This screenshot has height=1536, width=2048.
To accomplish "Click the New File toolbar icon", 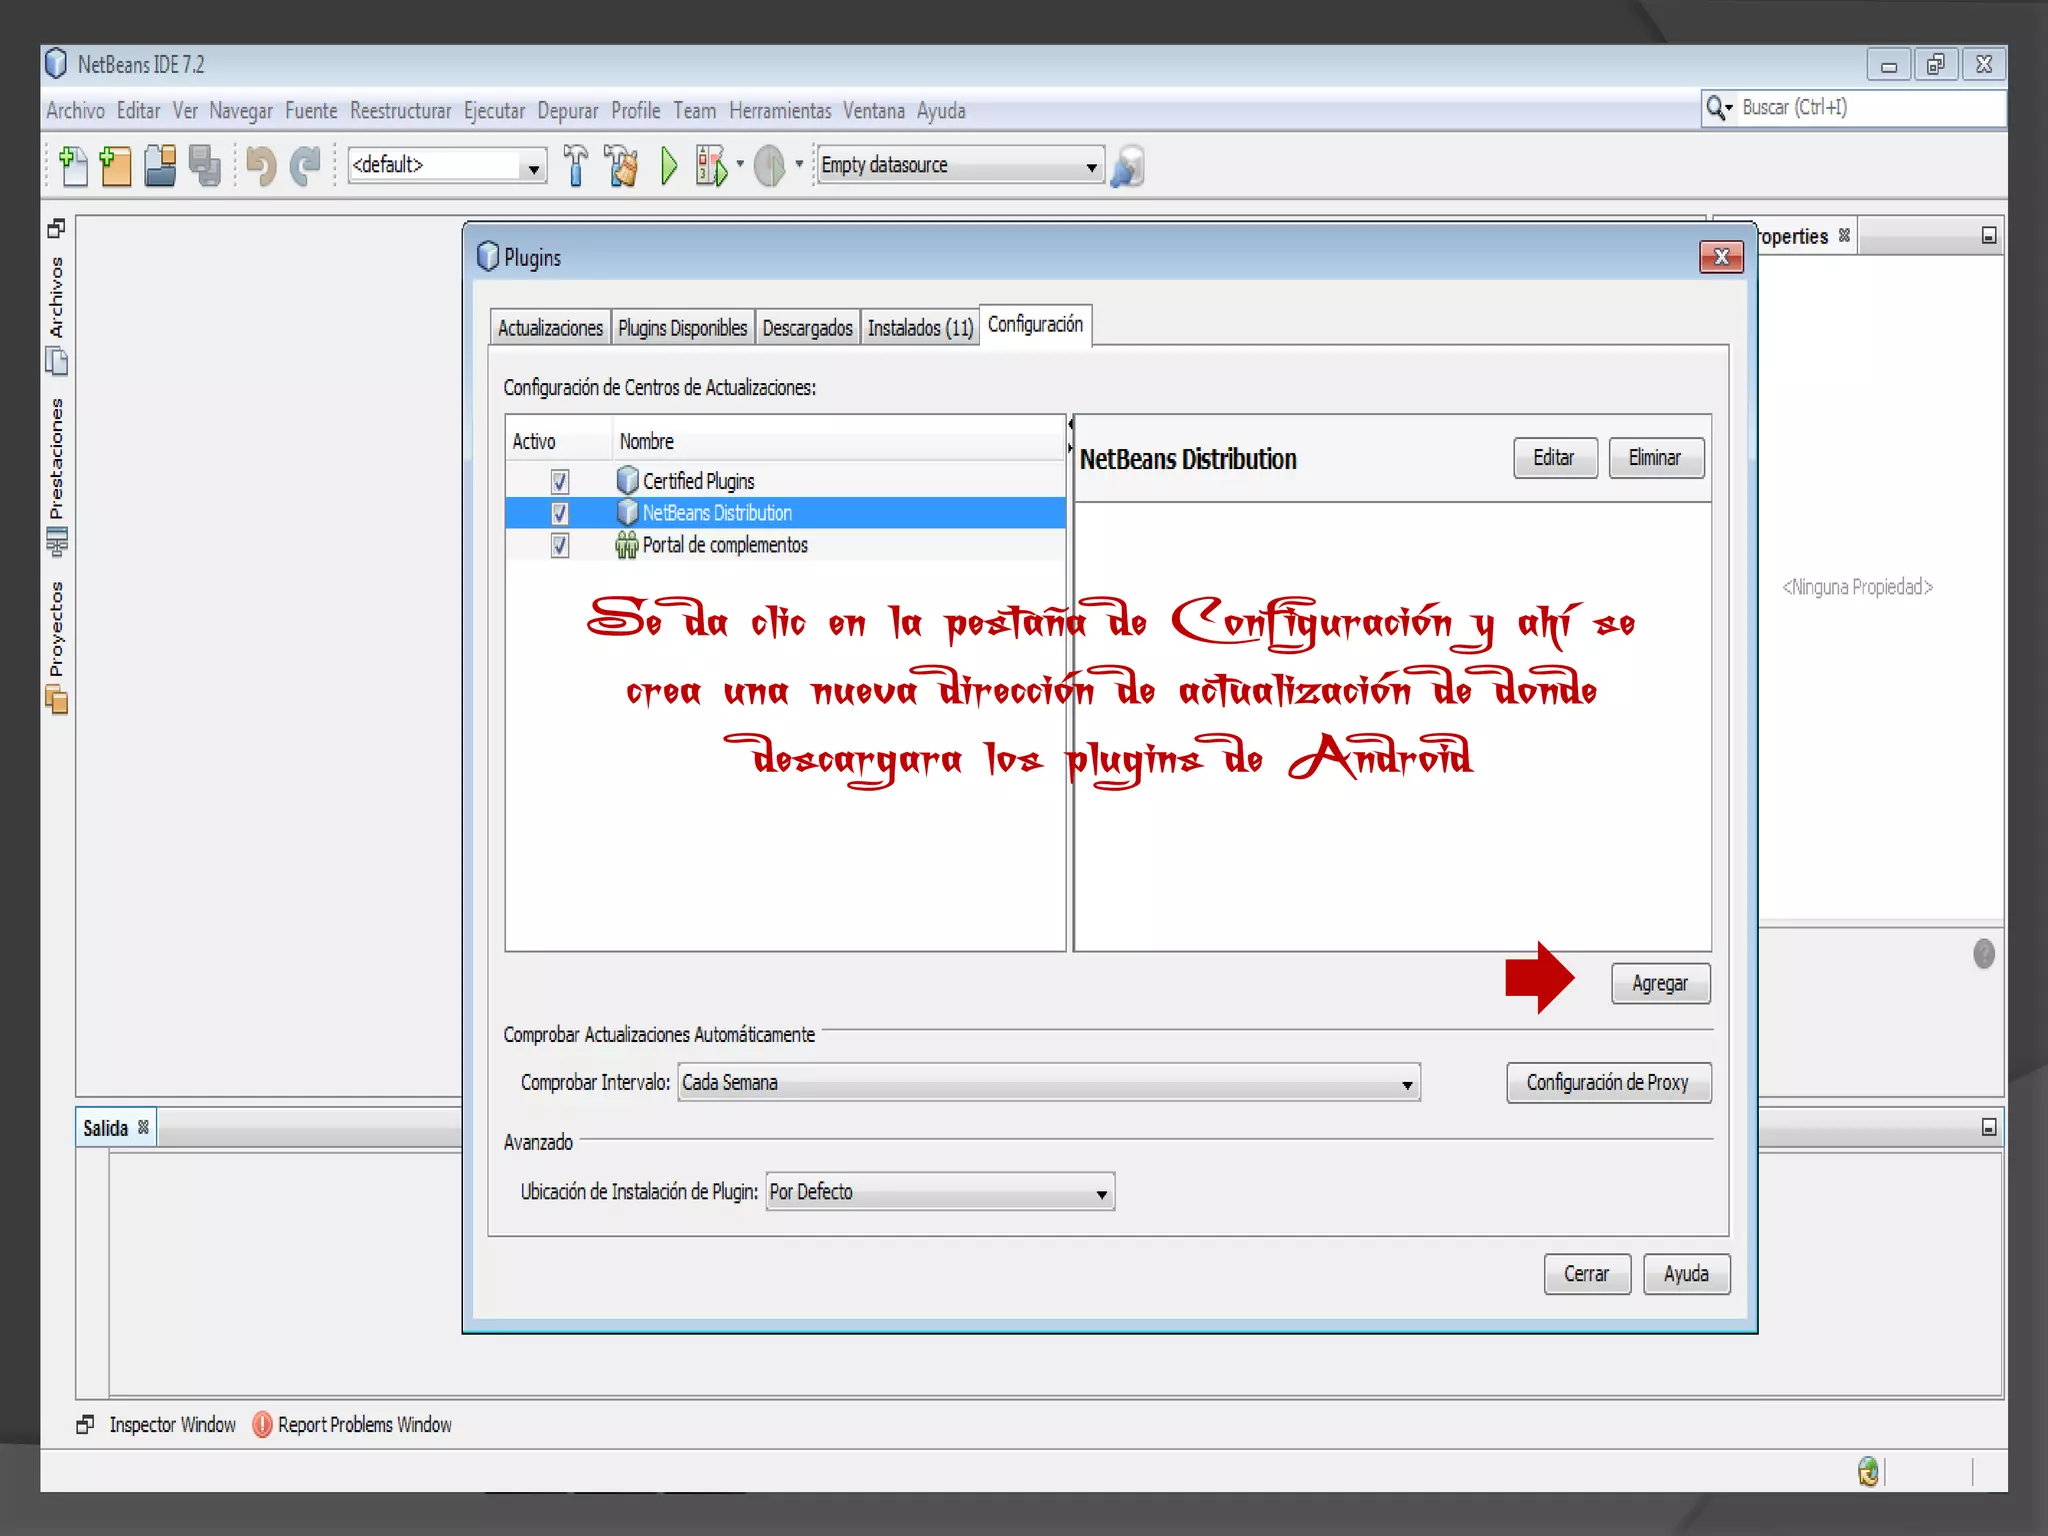I will pyautogui.click(x=72, y=166).
